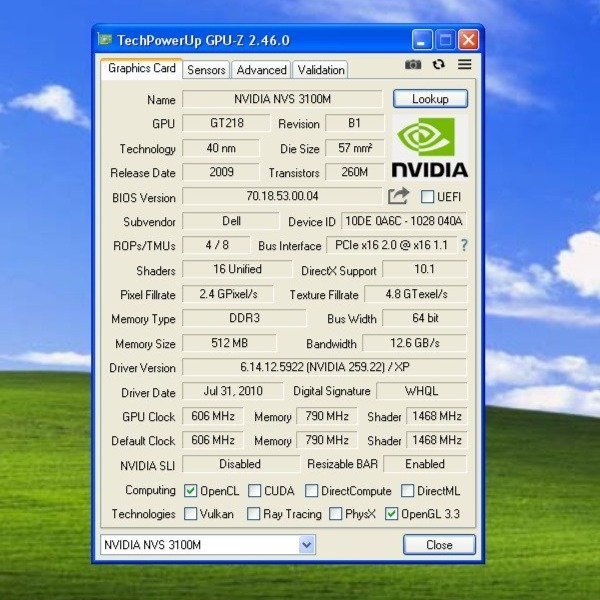
Task: Click the Bus Width value 64 bit
Action: (x=425, y=318)
